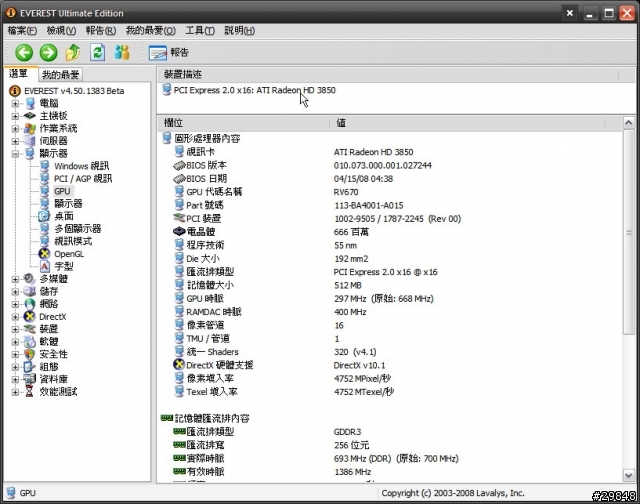Click the 裝置 devices icon
Screen dimensions: 640x504
(x=29, y=329)
